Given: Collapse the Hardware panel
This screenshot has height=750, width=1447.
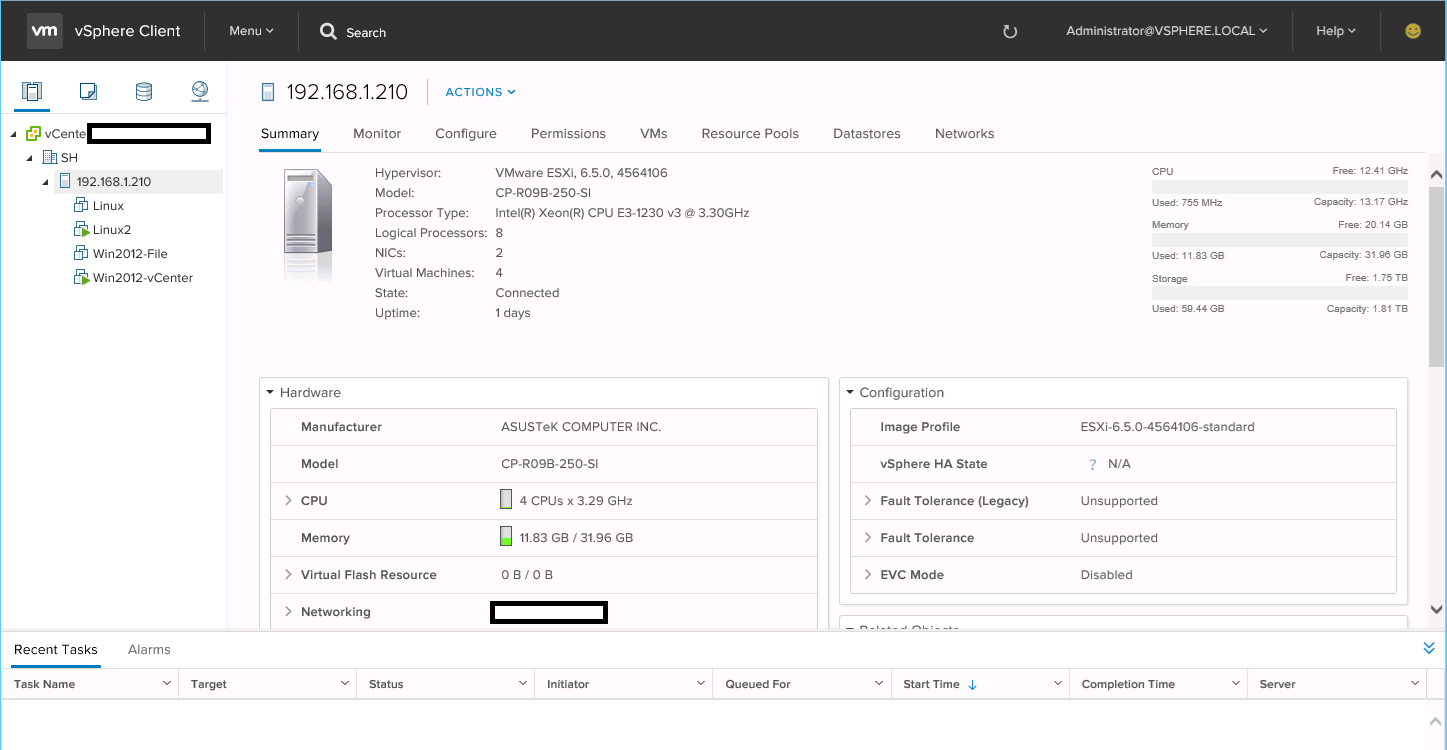Looking at the screenshot, I should pos(270,393).
